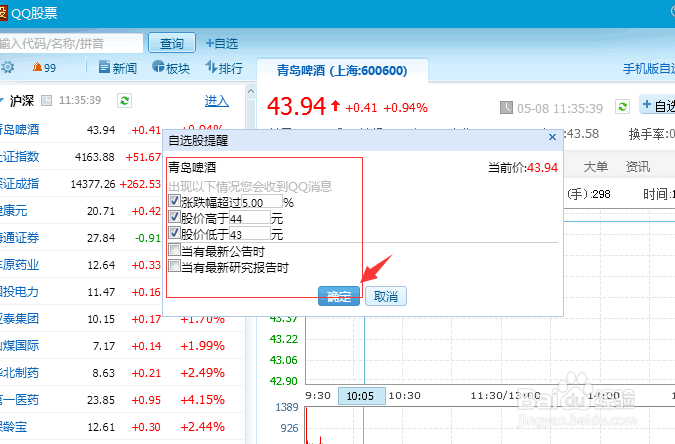Toggle the 股价高于 checkbox
675x444 pixels.
pyautogui.click(x=174, y=216)
